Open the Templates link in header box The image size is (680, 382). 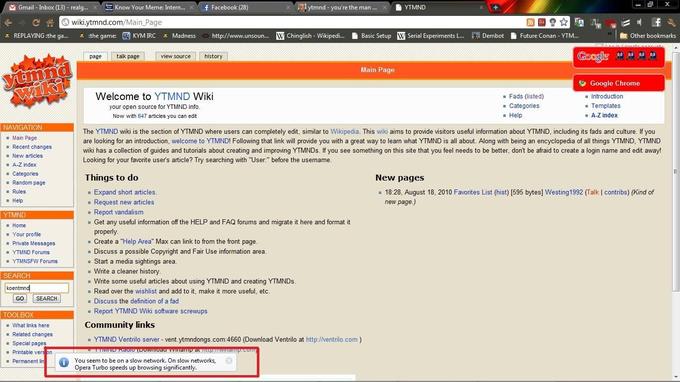[x=605, y=106]
